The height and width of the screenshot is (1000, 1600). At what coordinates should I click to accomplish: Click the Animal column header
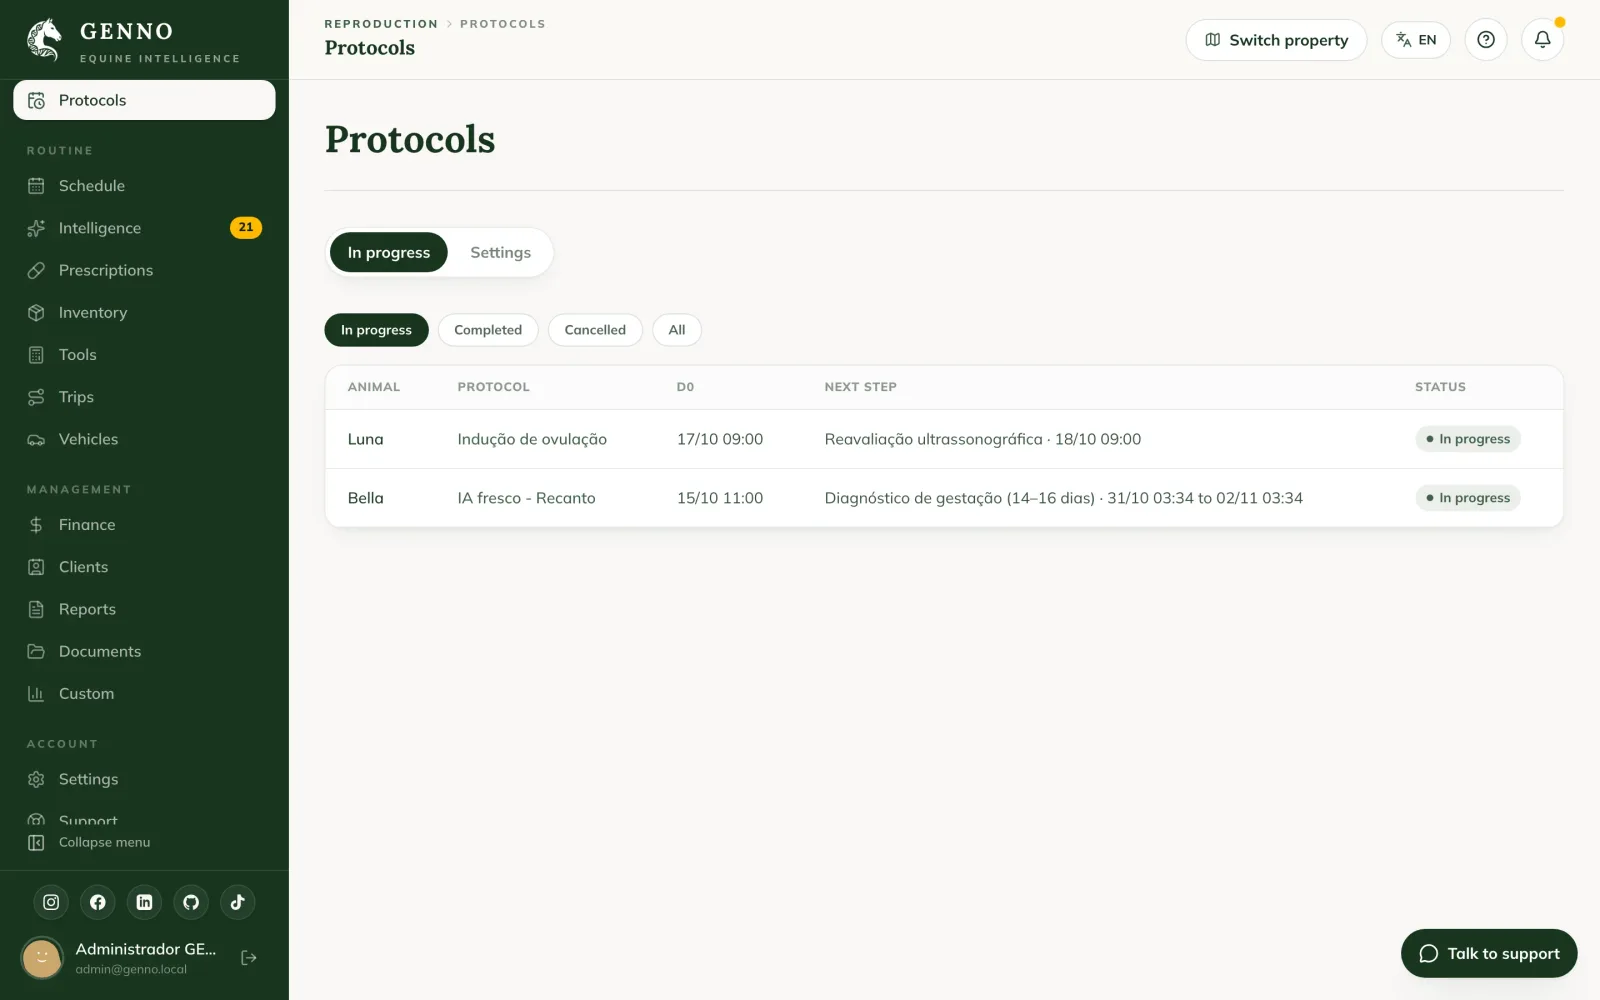click(374, 387)
